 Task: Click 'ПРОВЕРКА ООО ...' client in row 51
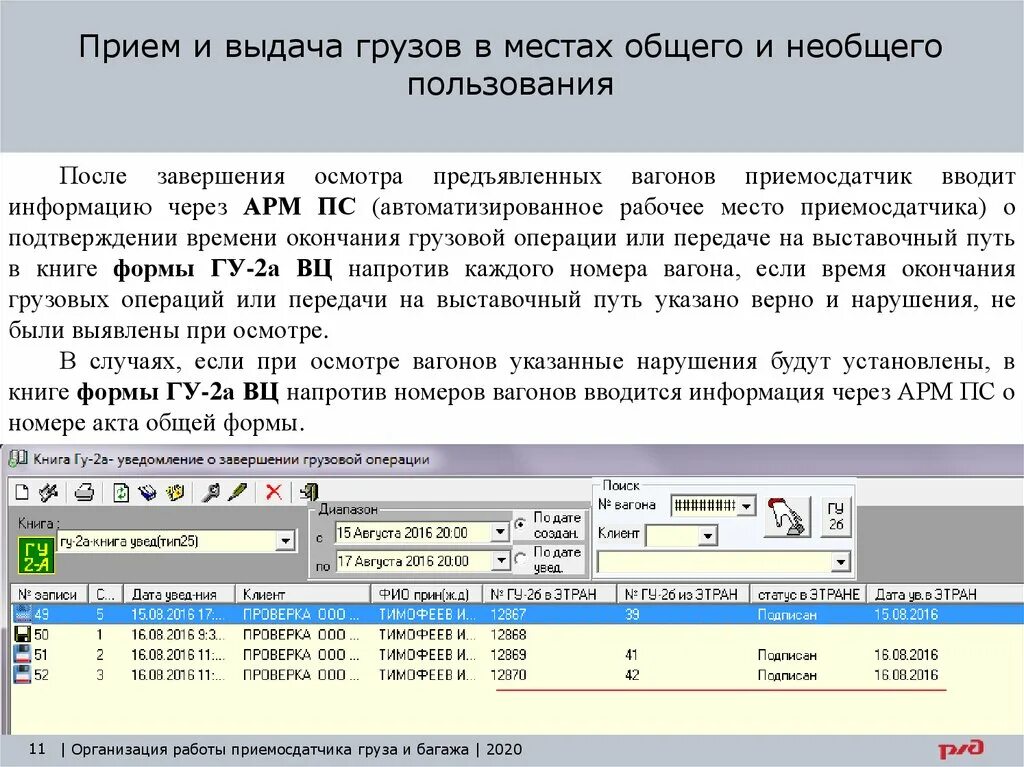click(301, 655)
